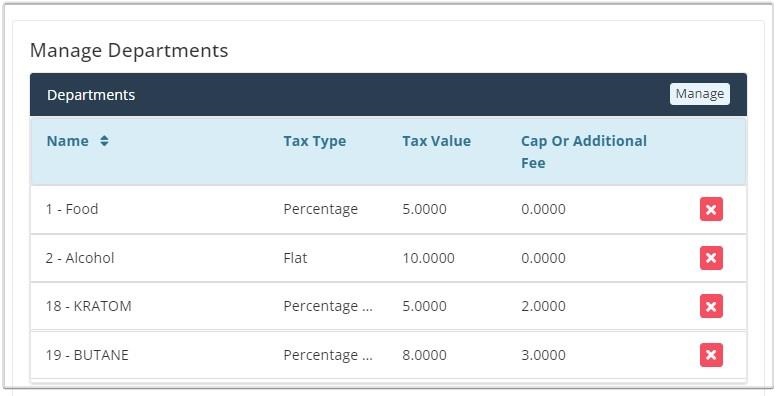Image resolution: width=778 pixels, height=396 pixels.
Task: Click the Tax Value column header
Action: (436, 141)
